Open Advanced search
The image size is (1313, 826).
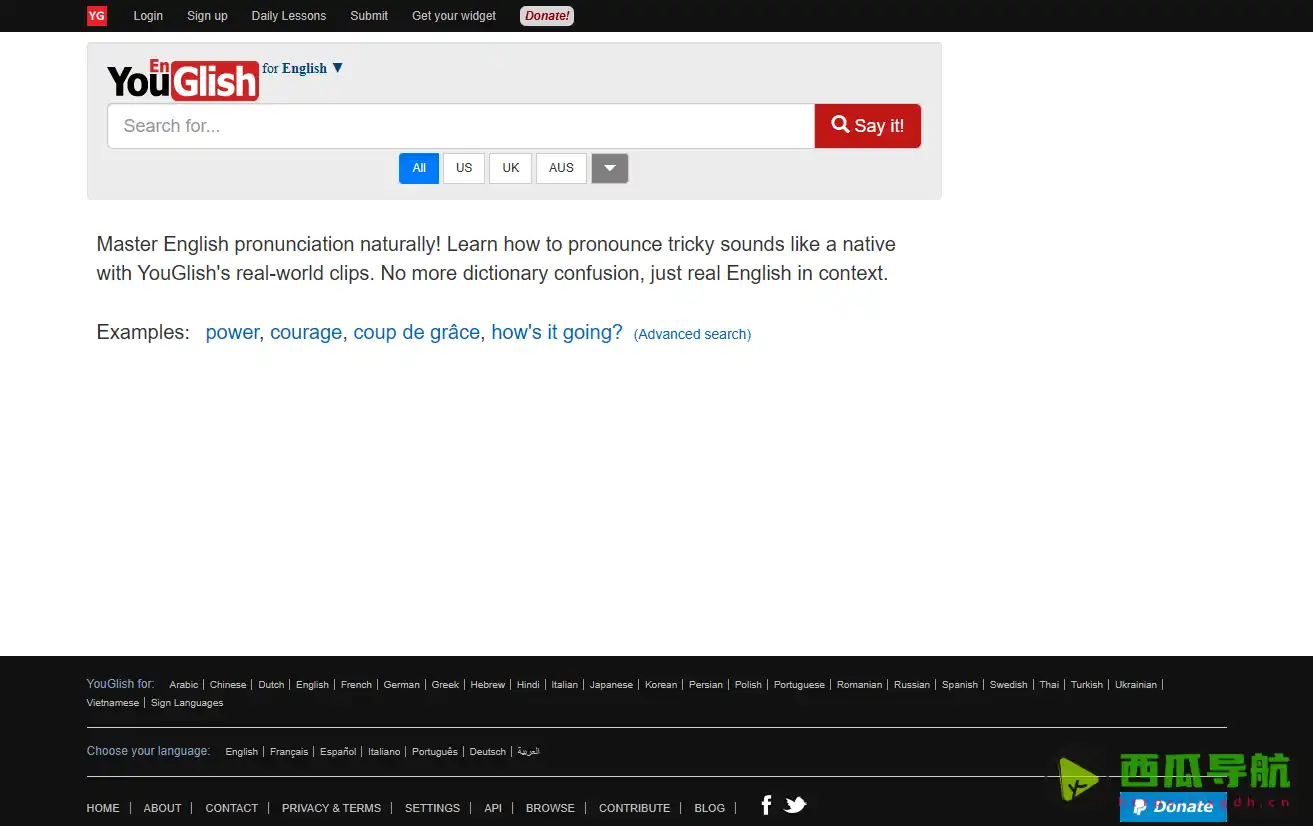point(692,334)
